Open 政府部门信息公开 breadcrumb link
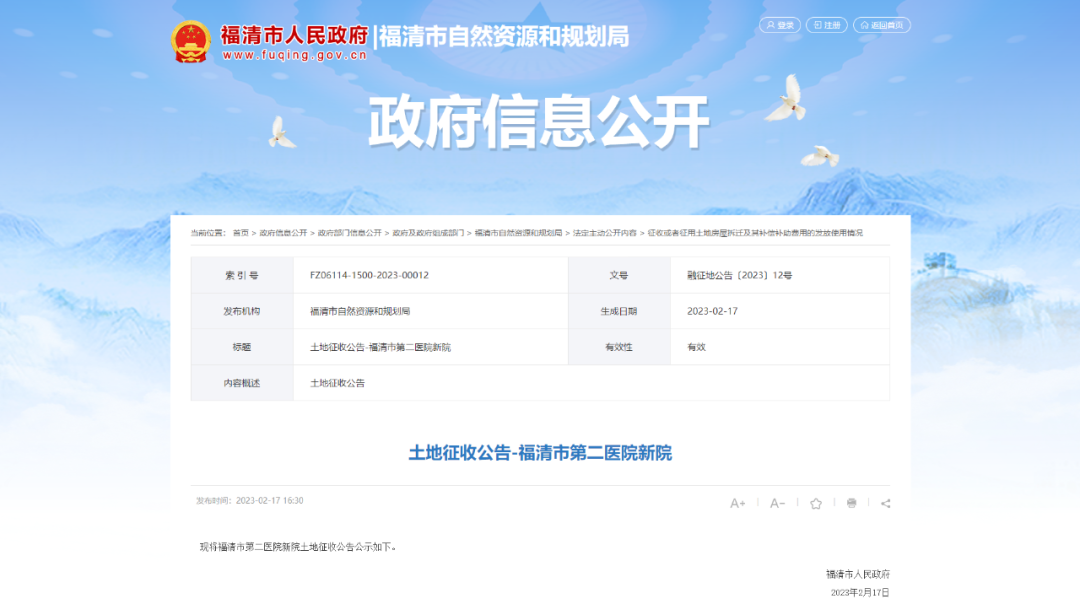Viewport: 1080px width, 615px height. pyautogui.click(x=350, y=233)
